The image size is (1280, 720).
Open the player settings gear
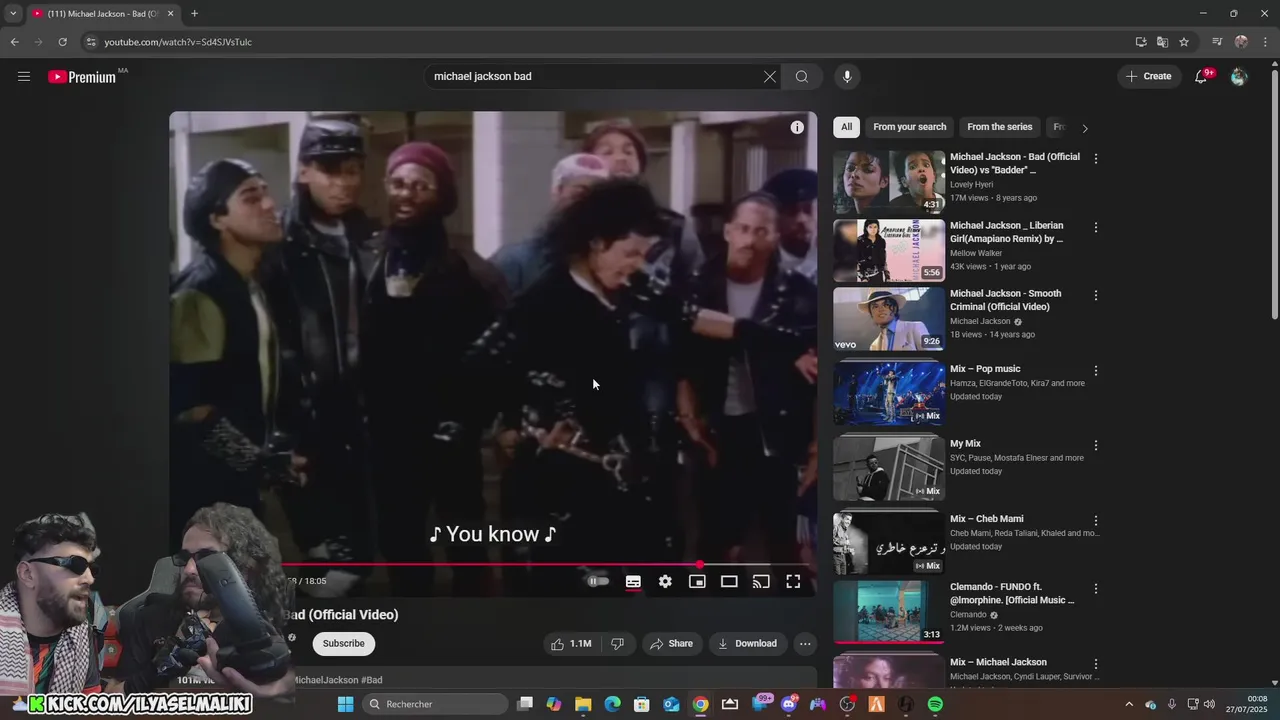(x=665, y=581)
